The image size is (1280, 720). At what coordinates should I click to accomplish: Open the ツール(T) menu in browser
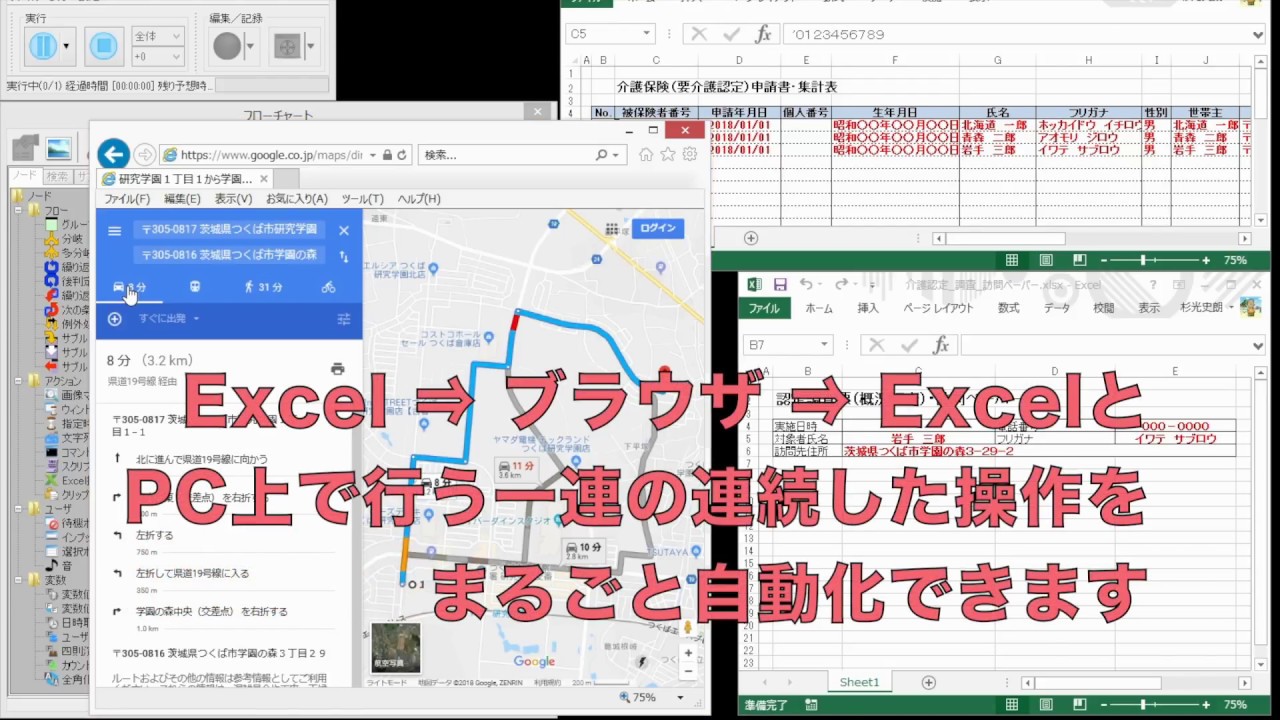tap(362, 199)
